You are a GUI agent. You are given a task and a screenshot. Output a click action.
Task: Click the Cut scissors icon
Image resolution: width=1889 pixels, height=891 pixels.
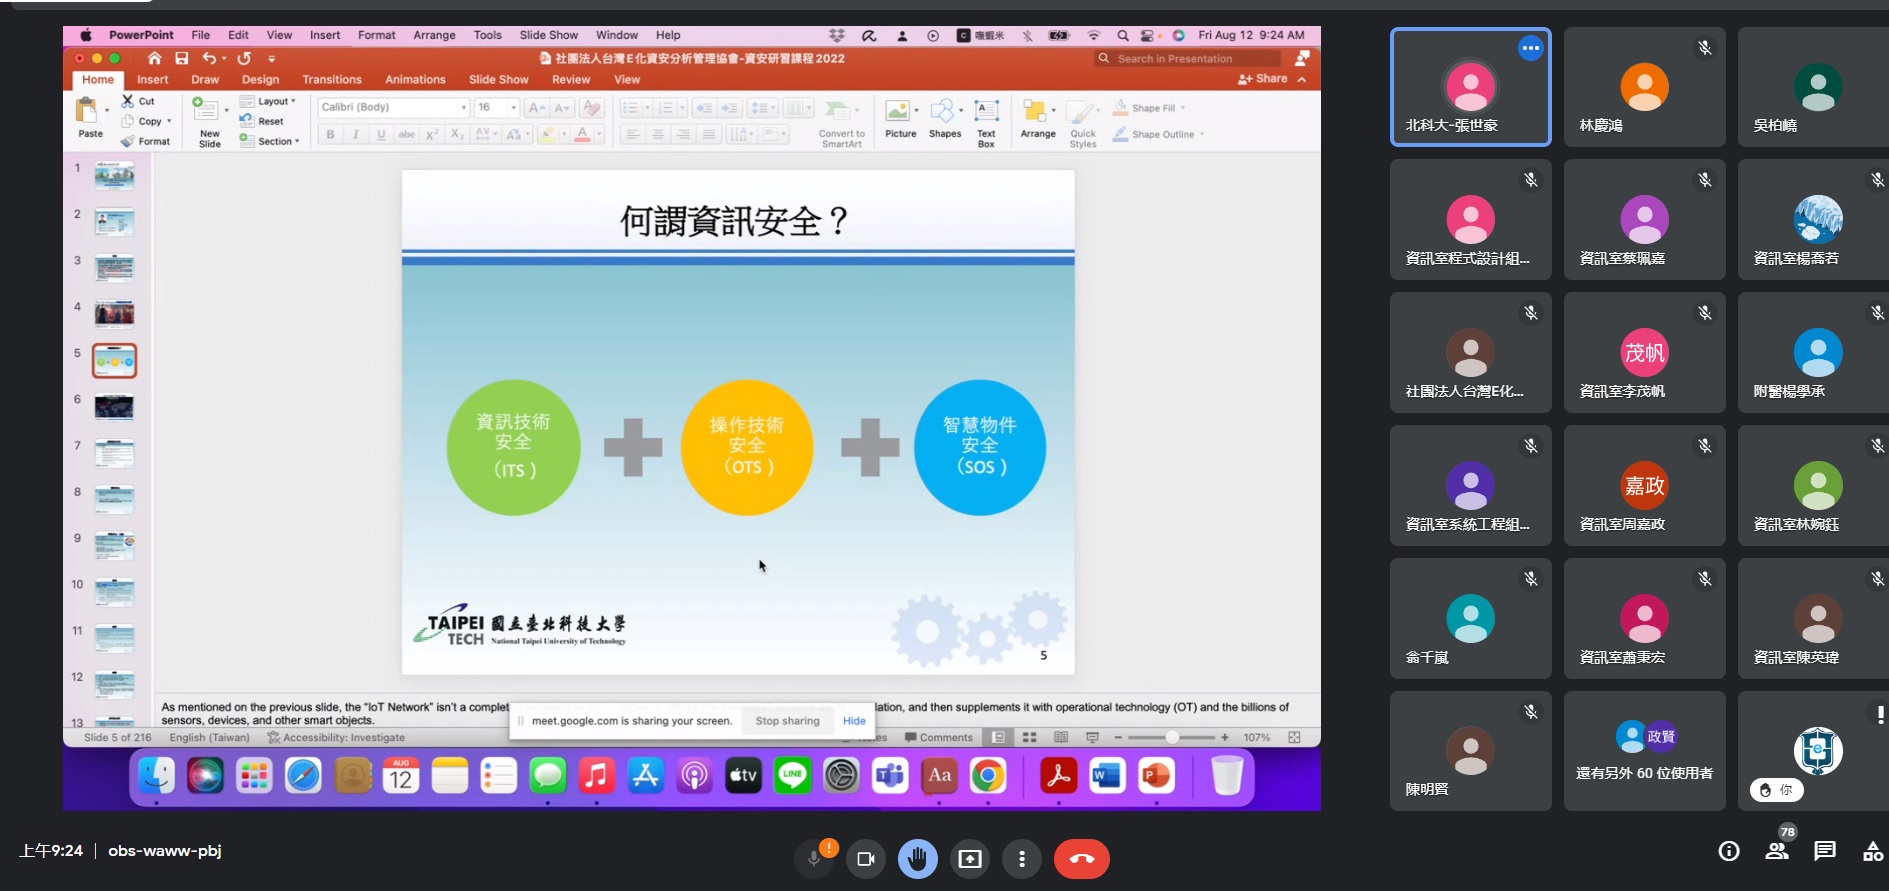(x=128, y=101)
